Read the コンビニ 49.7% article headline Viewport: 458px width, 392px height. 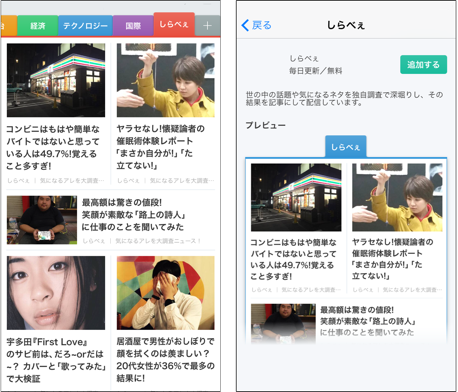53,147
